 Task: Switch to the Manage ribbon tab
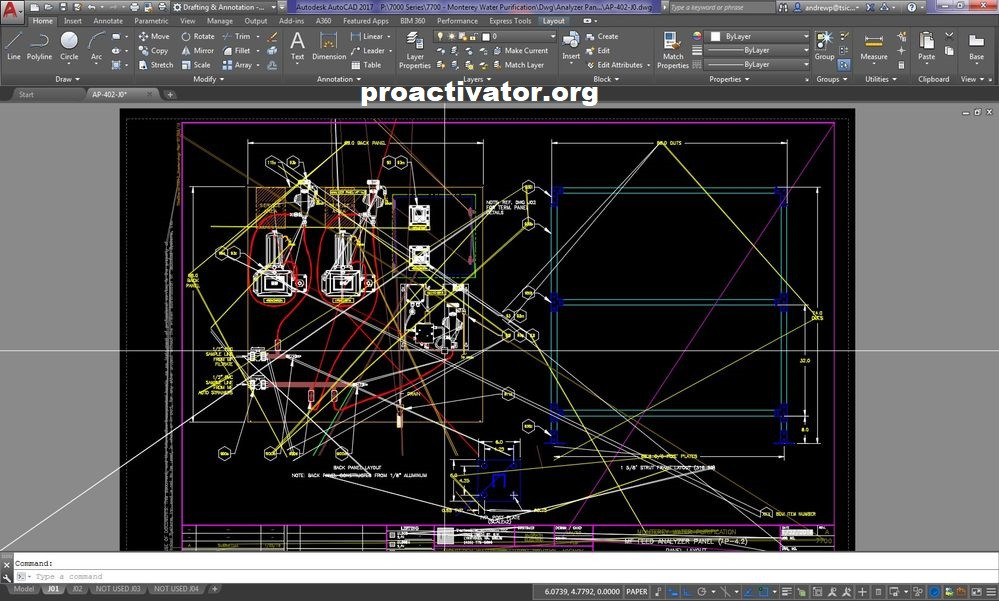219,21
